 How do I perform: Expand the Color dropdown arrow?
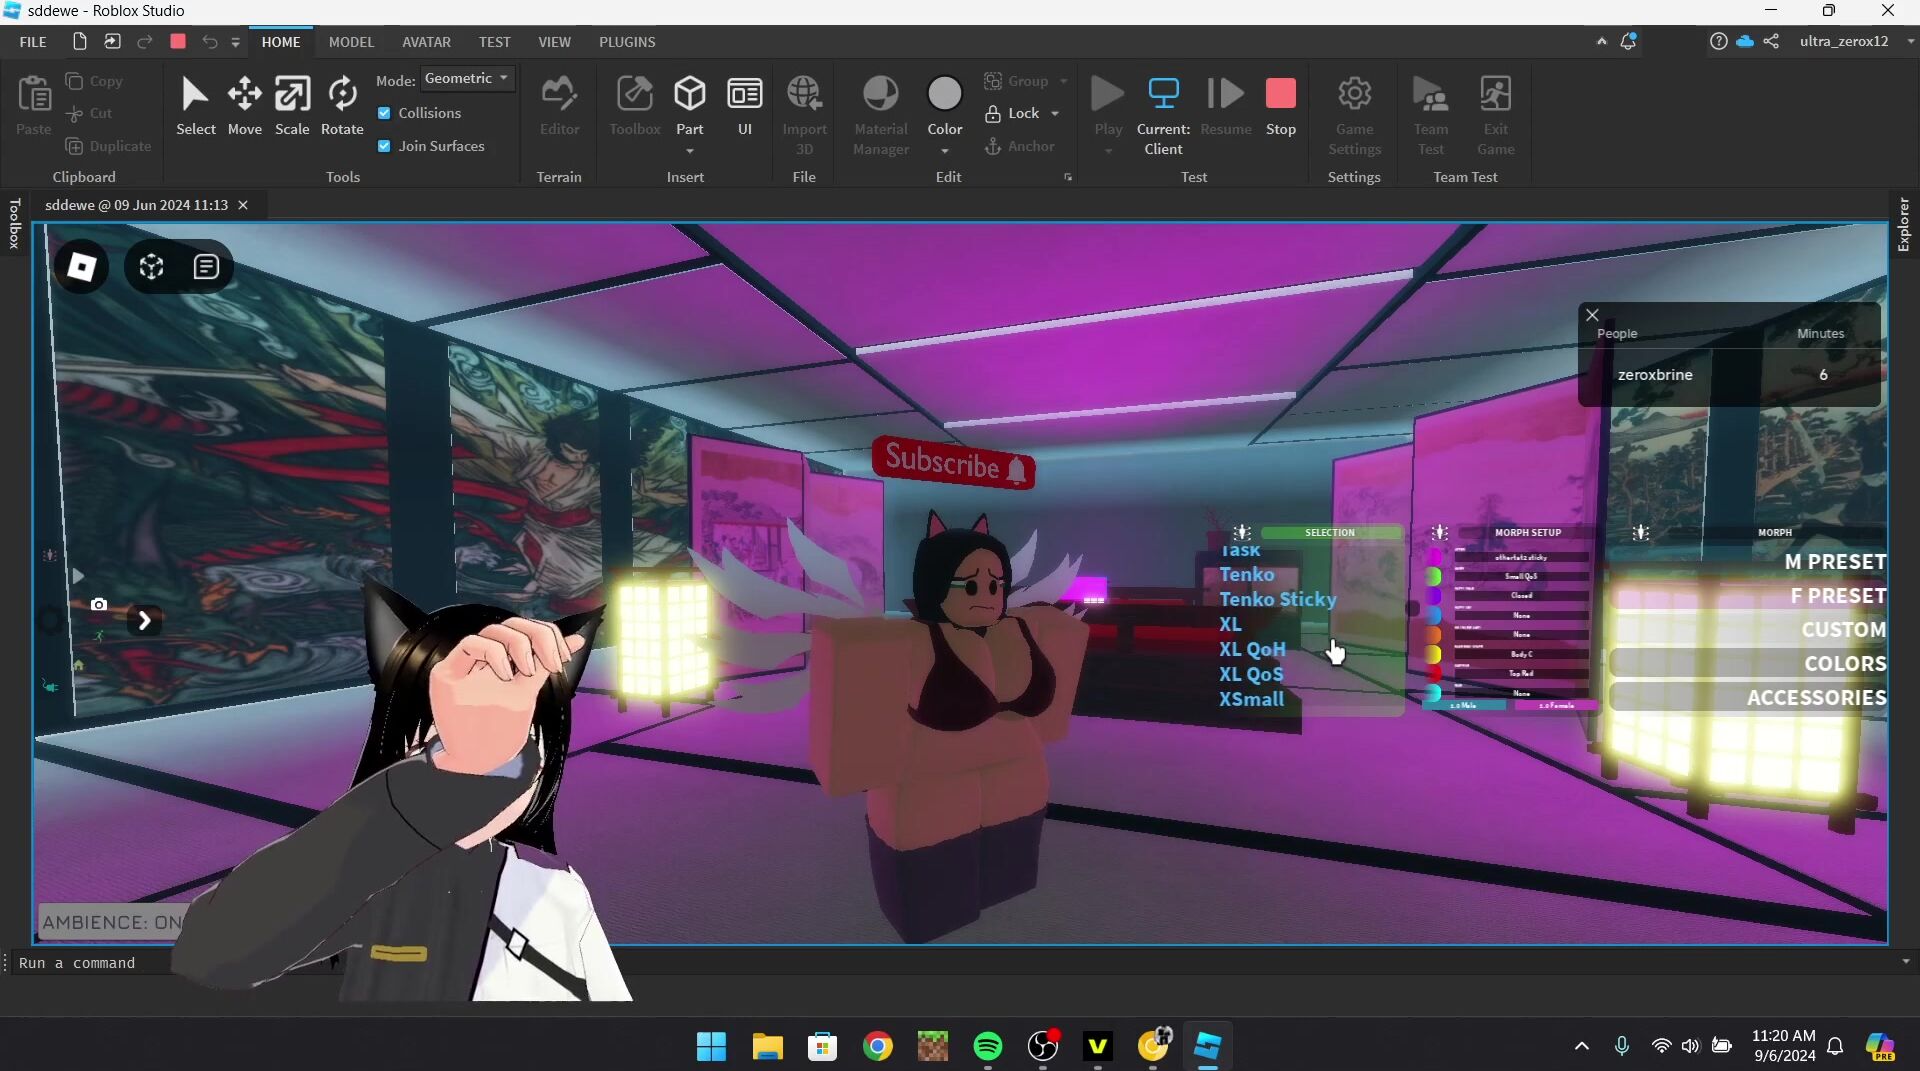pos(944,151)
